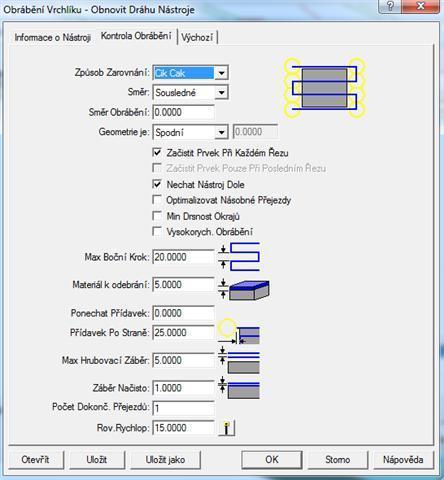Expand the Směr dropdown showing Sousledné
444x480 pixels.
coord(221,92)
